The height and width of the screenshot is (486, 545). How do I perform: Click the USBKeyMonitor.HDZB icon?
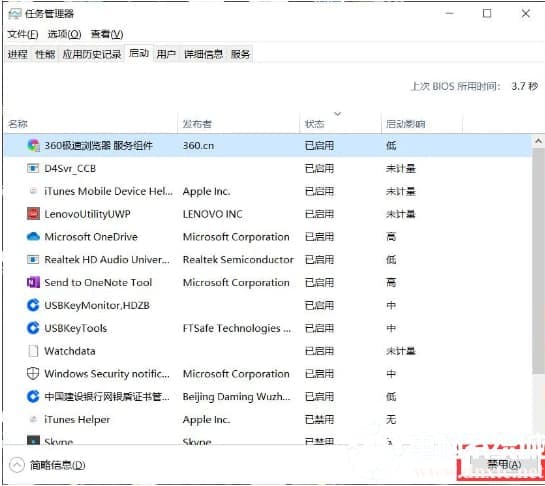coord(33,305)
